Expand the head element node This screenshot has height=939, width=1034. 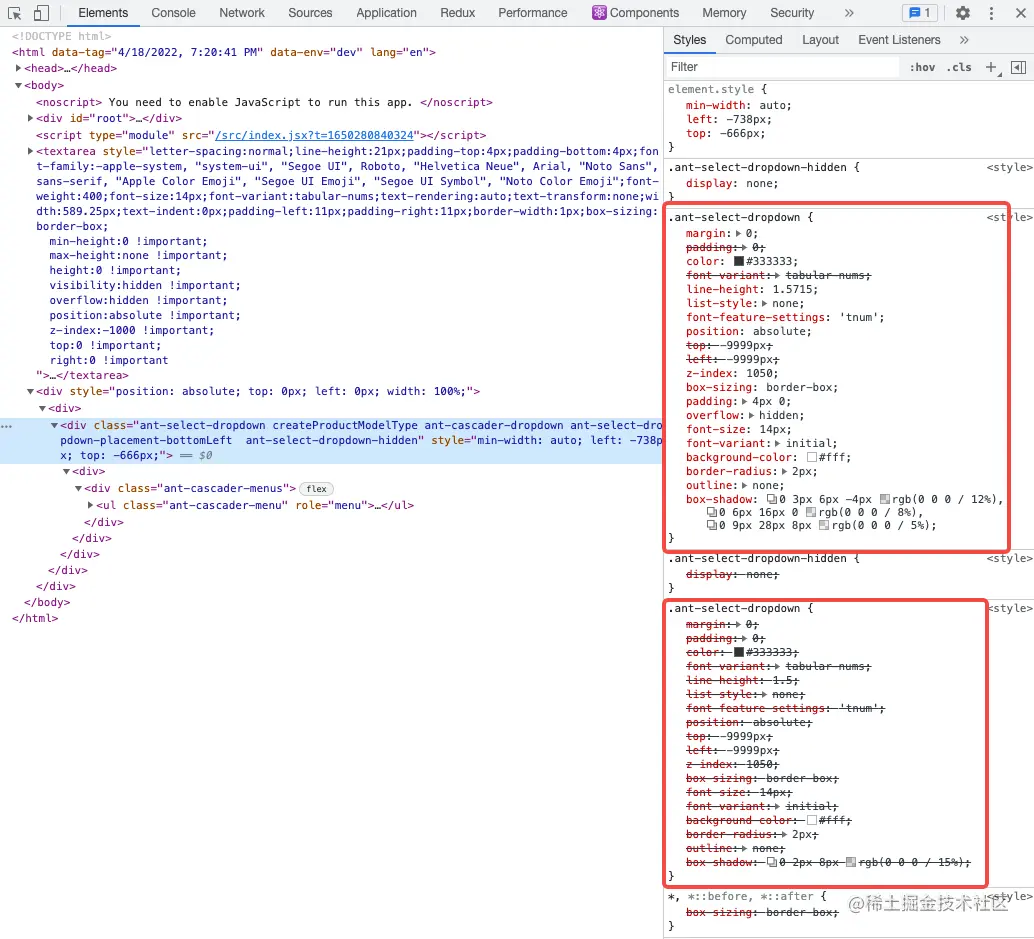18,68
